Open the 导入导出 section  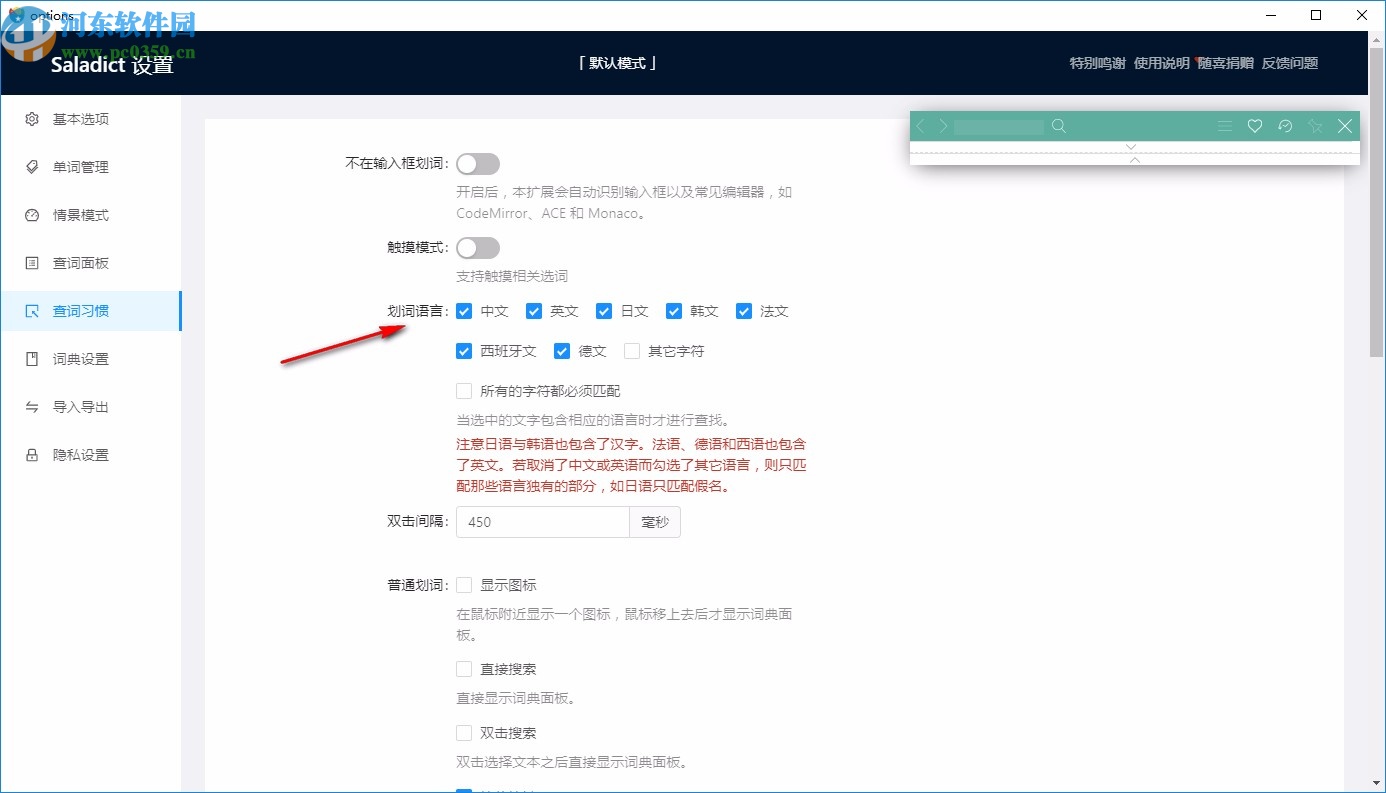click(x=91, y=407)
